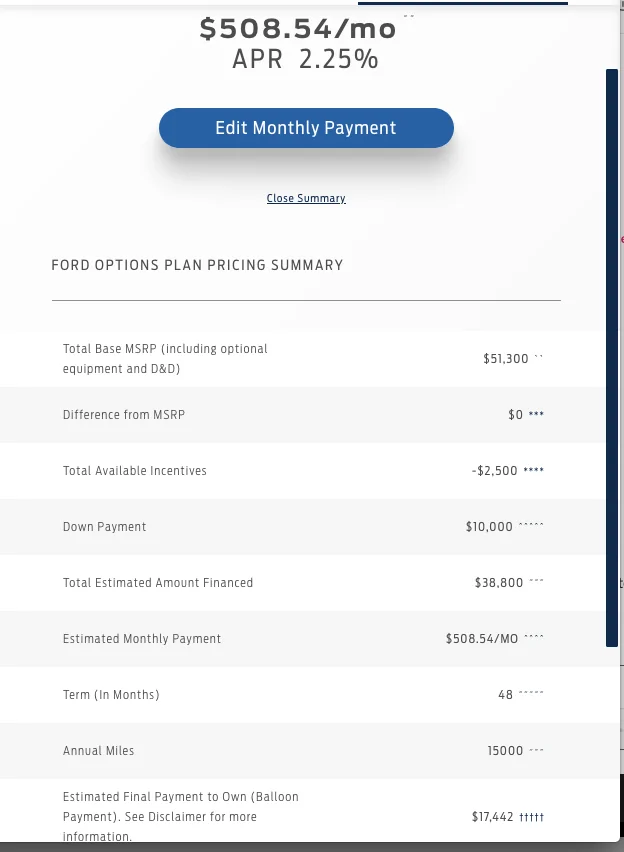The width and height of the screenshot is (624, 852).
Task: Click the 15000 annual miles value
Action: click(x=506, y=750)
